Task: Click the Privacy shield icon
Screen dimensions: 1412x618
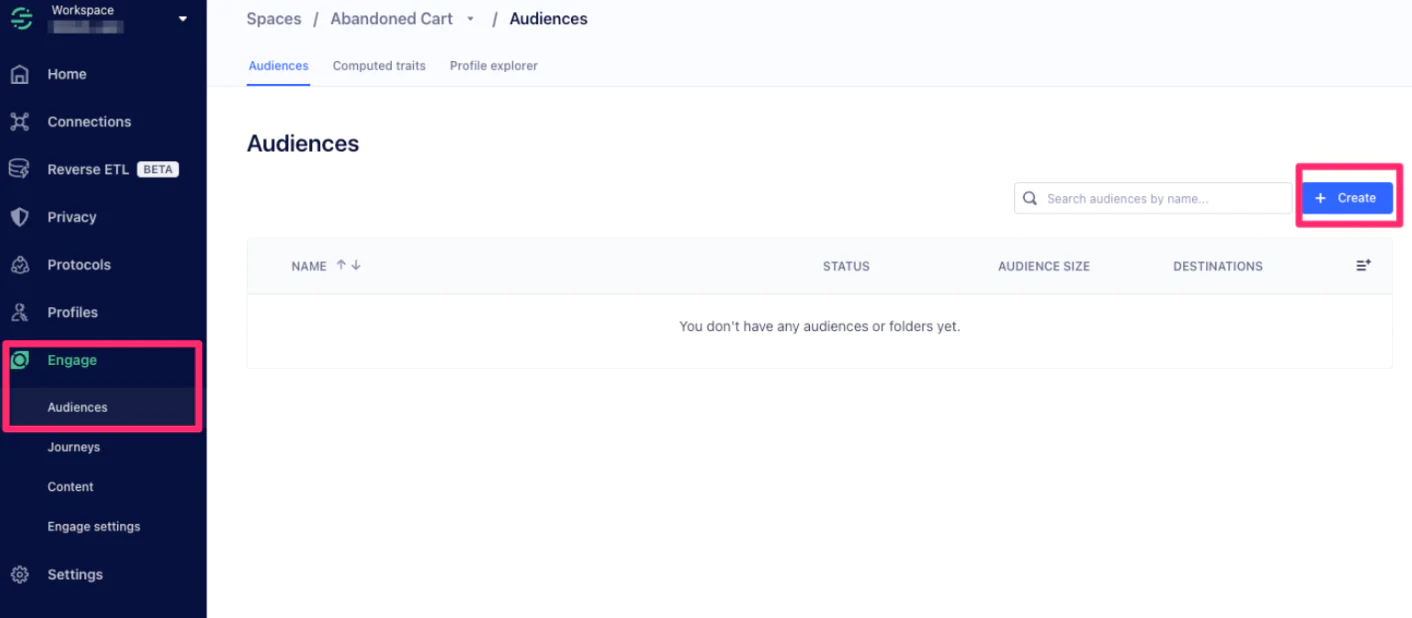Action: coord(19,217)
